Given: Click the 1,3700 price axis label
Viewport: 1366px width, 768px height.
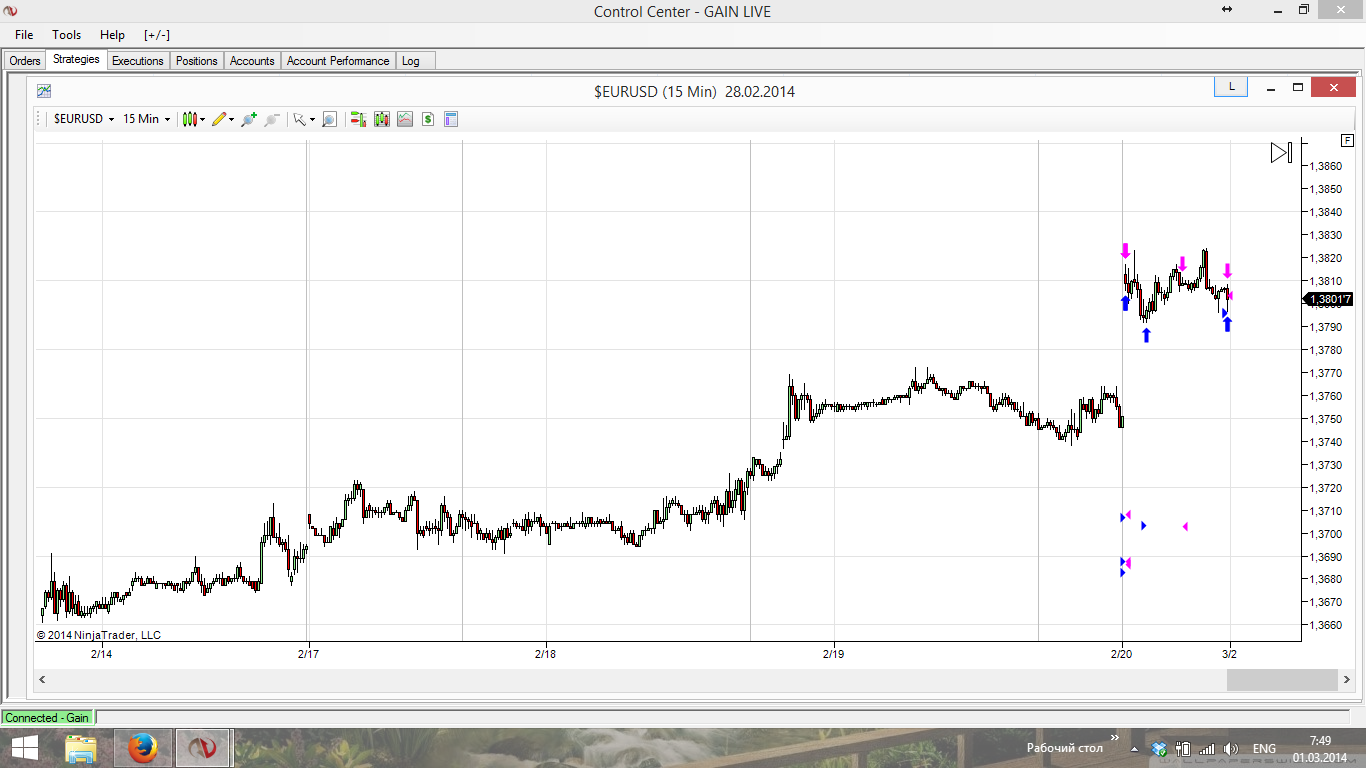Looking at the screenshot, I should (1326, 534).
